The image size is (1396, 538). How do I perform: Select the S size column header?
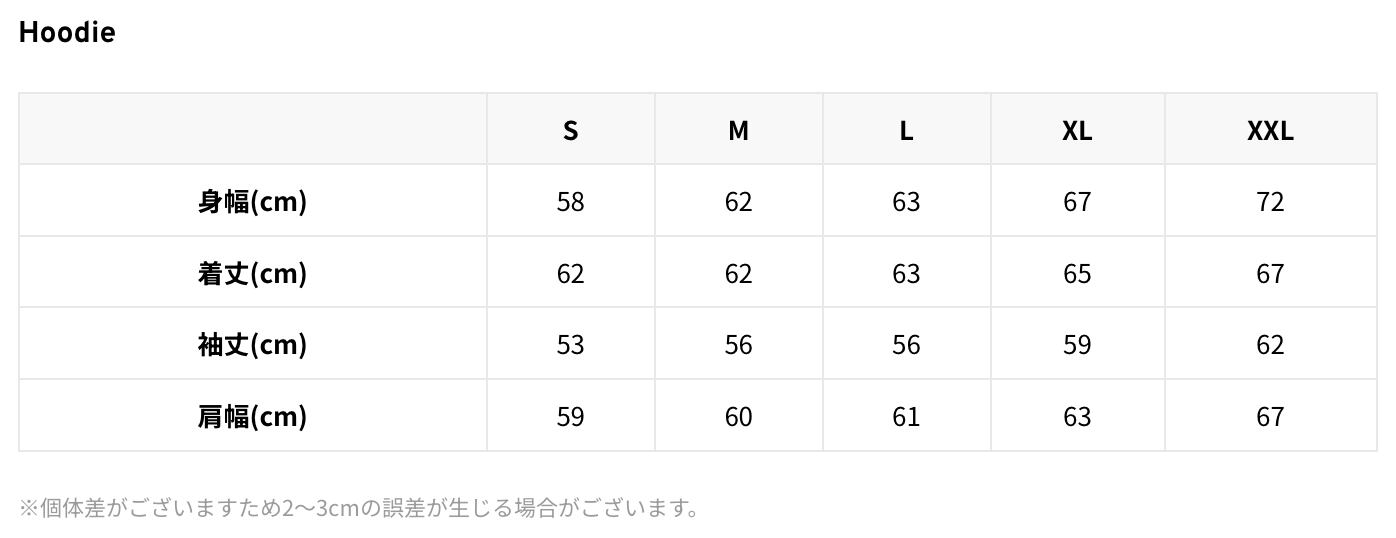pyautogui.click(x=570, y=130)
